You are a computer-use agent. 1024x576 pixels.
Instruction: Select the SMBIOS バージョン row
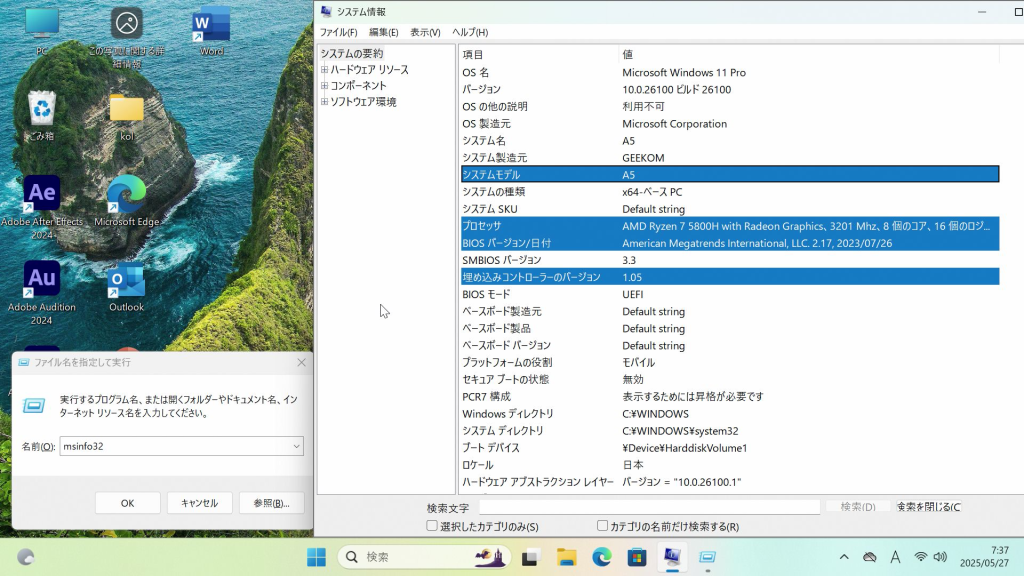(730, 260)
